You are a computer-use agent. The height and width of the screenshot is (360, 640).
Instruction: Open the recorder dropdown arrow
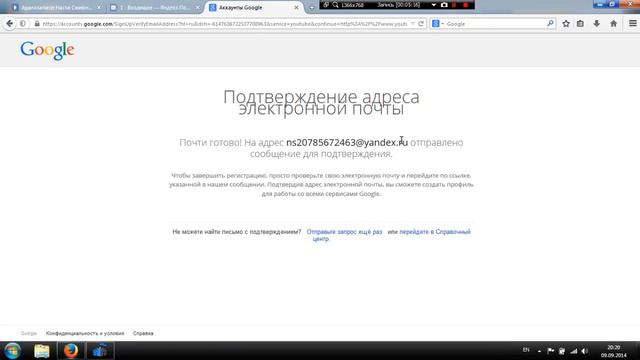(433, 5)
